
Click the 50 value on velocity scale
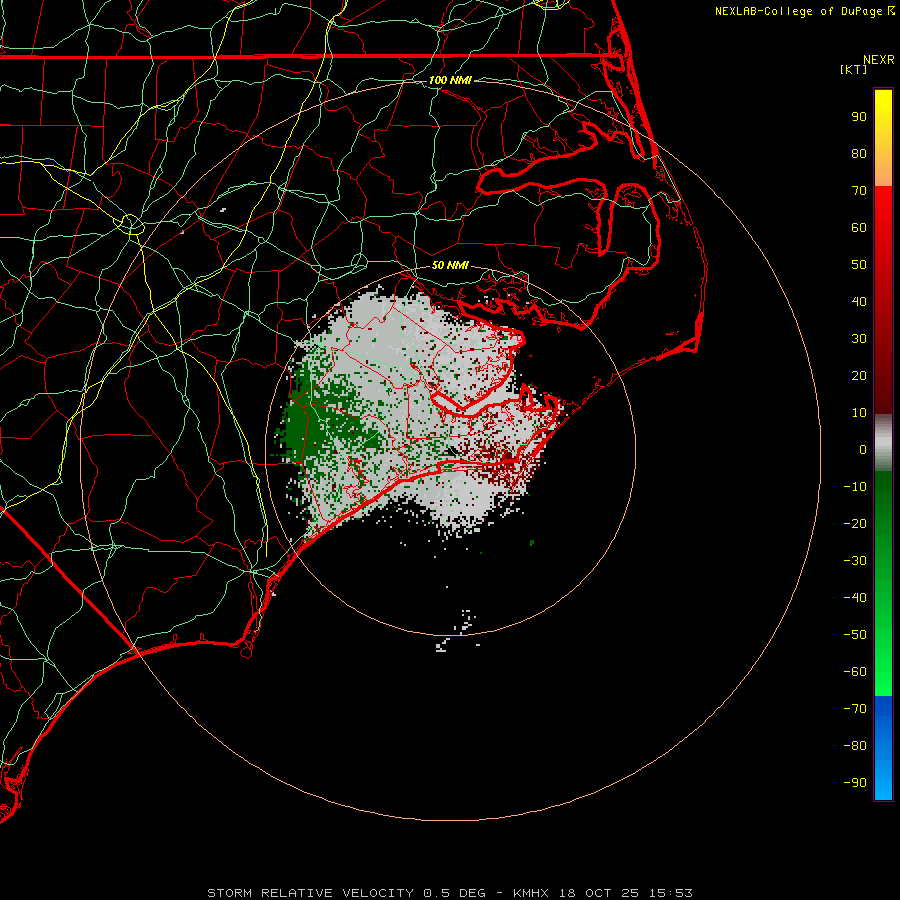(x=859, y=265)
